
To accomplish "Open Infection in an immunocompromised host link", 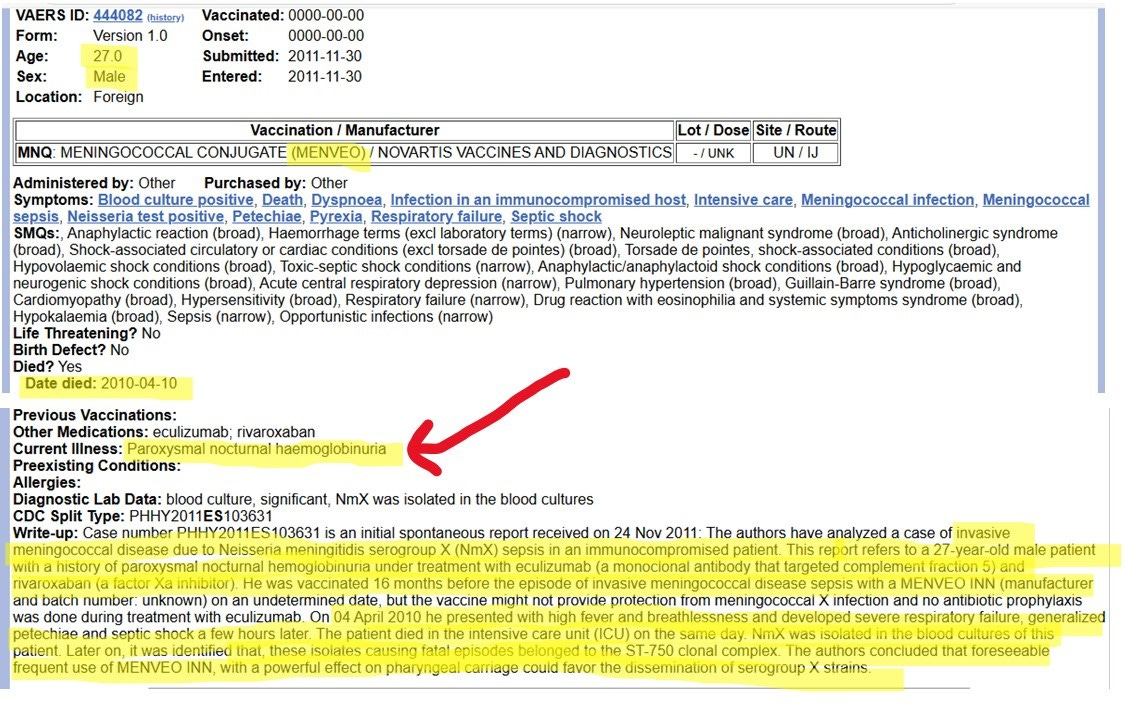I will pos(538,200).
